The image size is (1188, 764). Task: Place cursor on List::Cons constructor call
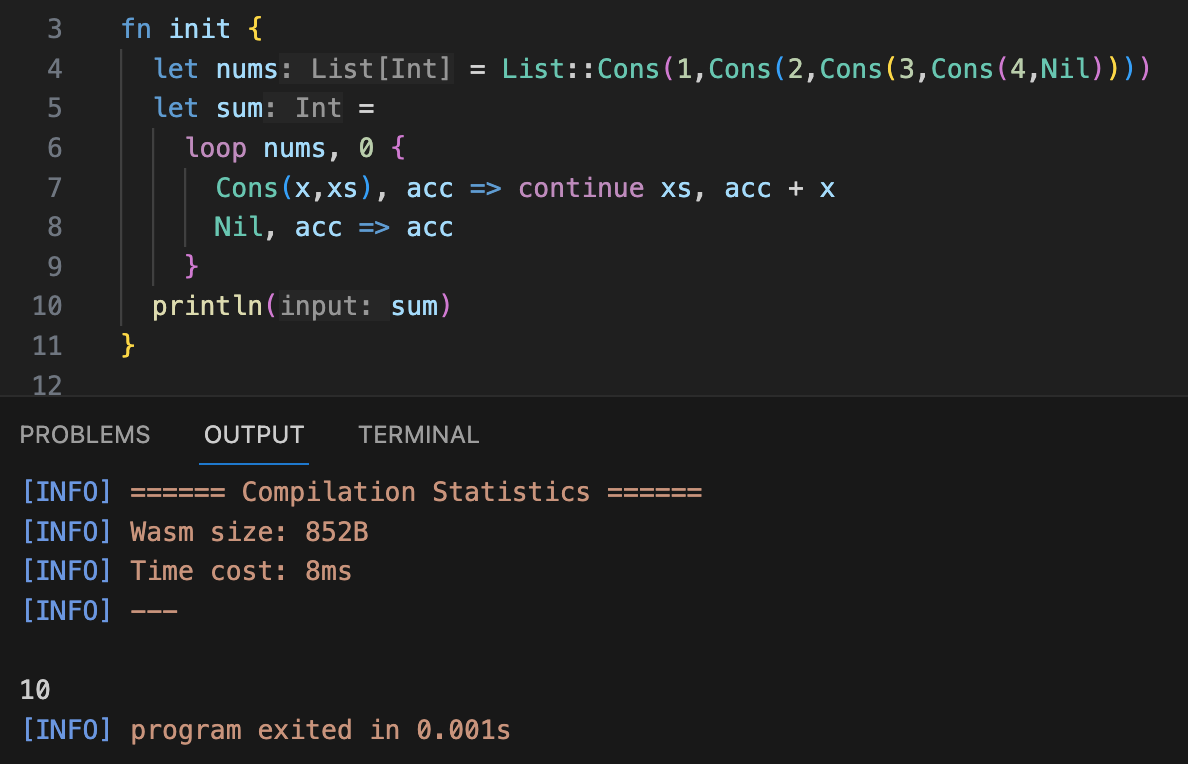click(580, 69)
